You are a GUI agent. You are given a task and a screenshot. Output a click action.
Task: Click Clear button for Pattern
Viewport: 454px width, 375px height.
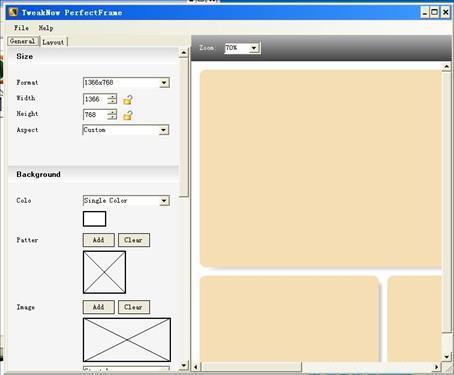point(134,240)
